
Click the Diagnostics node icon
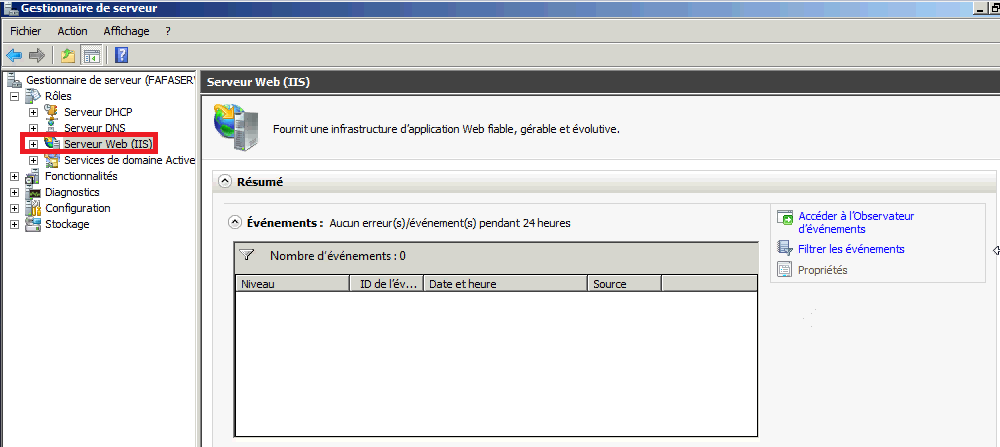pyautogui.click(x=33, y=192)
